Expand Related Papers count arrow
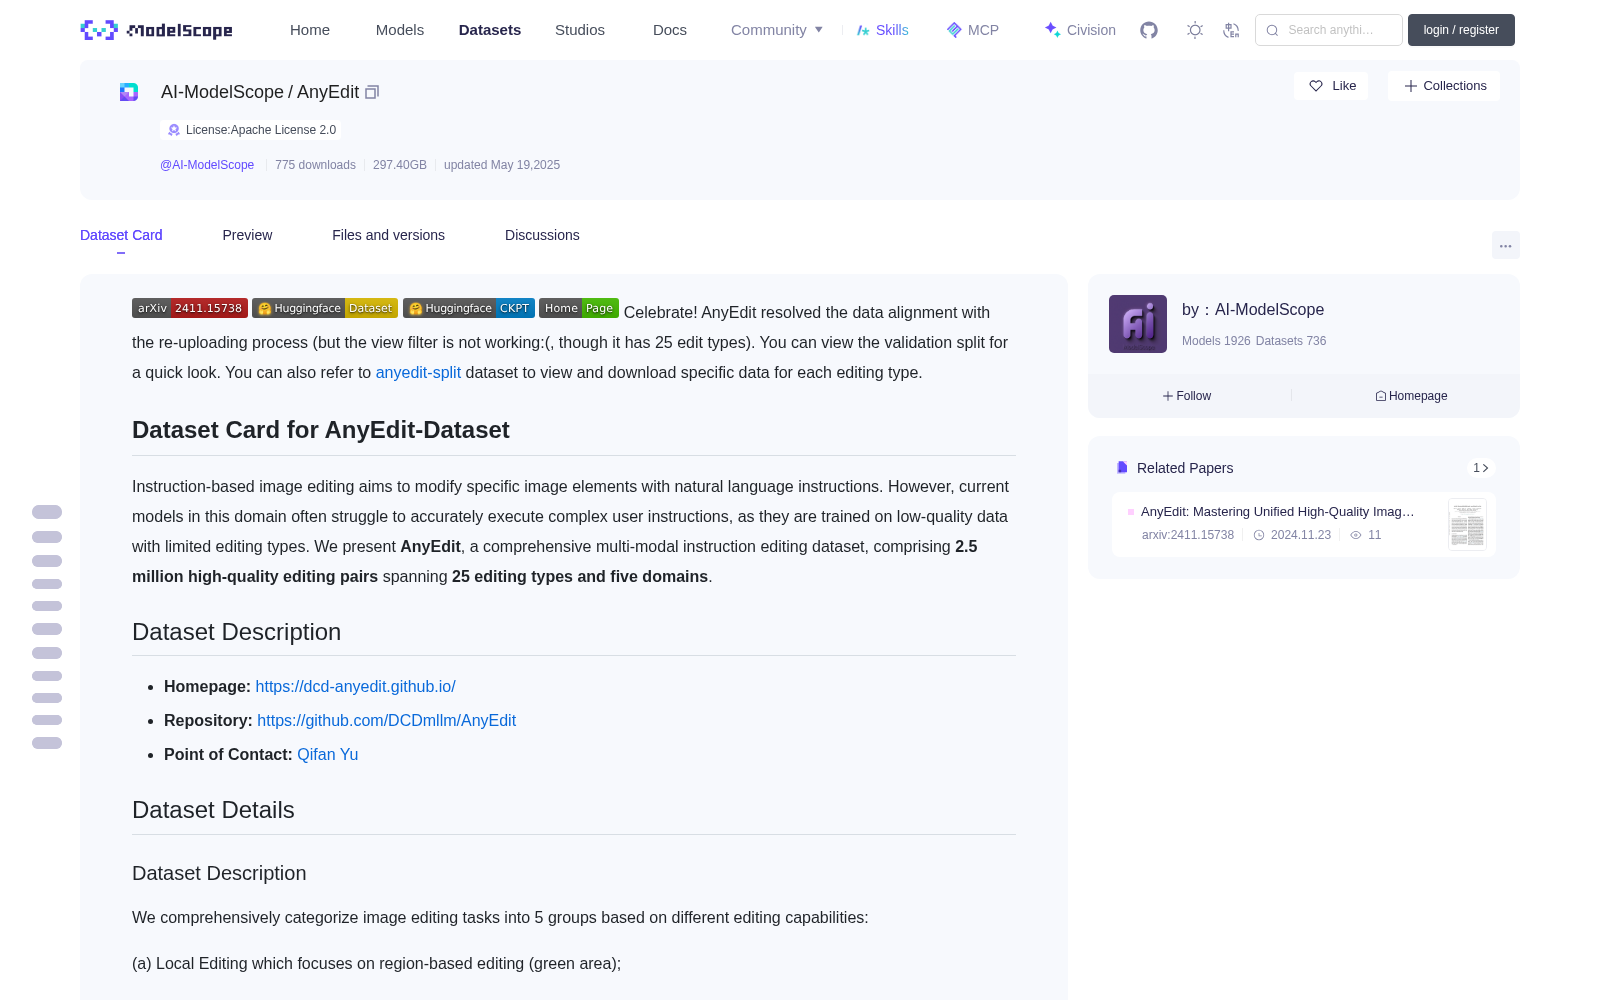 point(1481,468)
